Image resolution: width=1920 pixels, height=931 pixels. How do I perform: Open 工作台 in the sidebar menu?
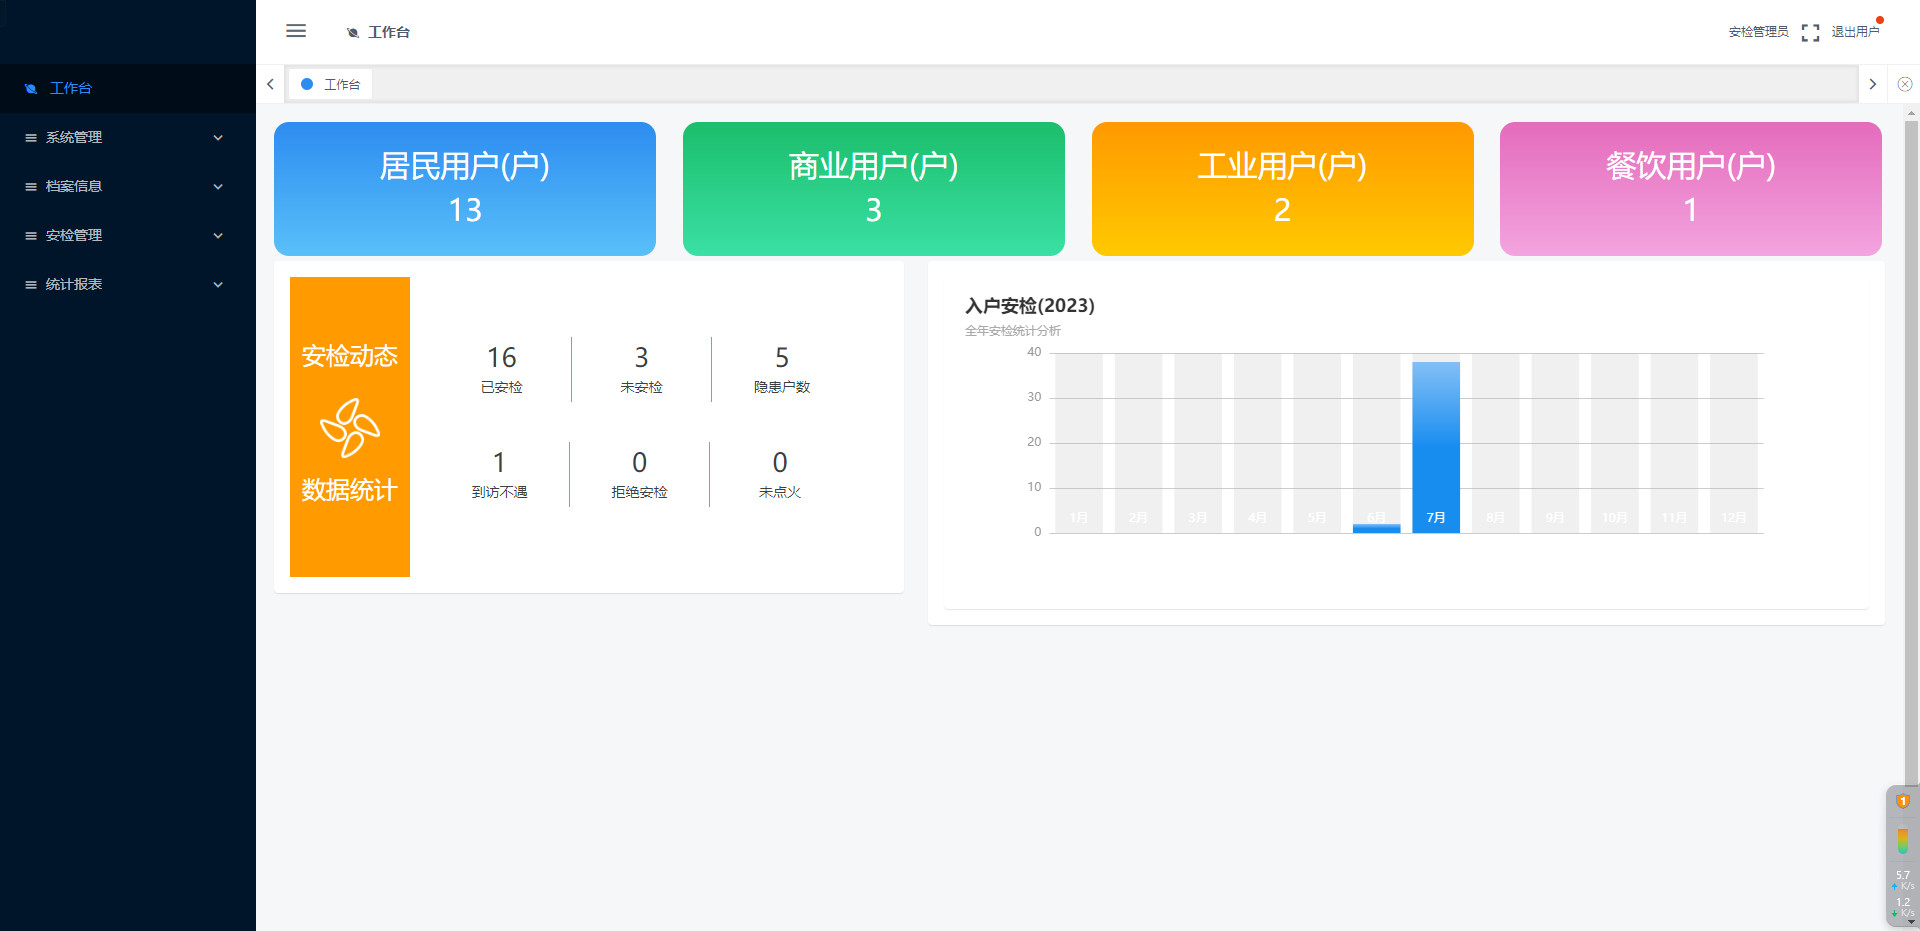[70, 88]
